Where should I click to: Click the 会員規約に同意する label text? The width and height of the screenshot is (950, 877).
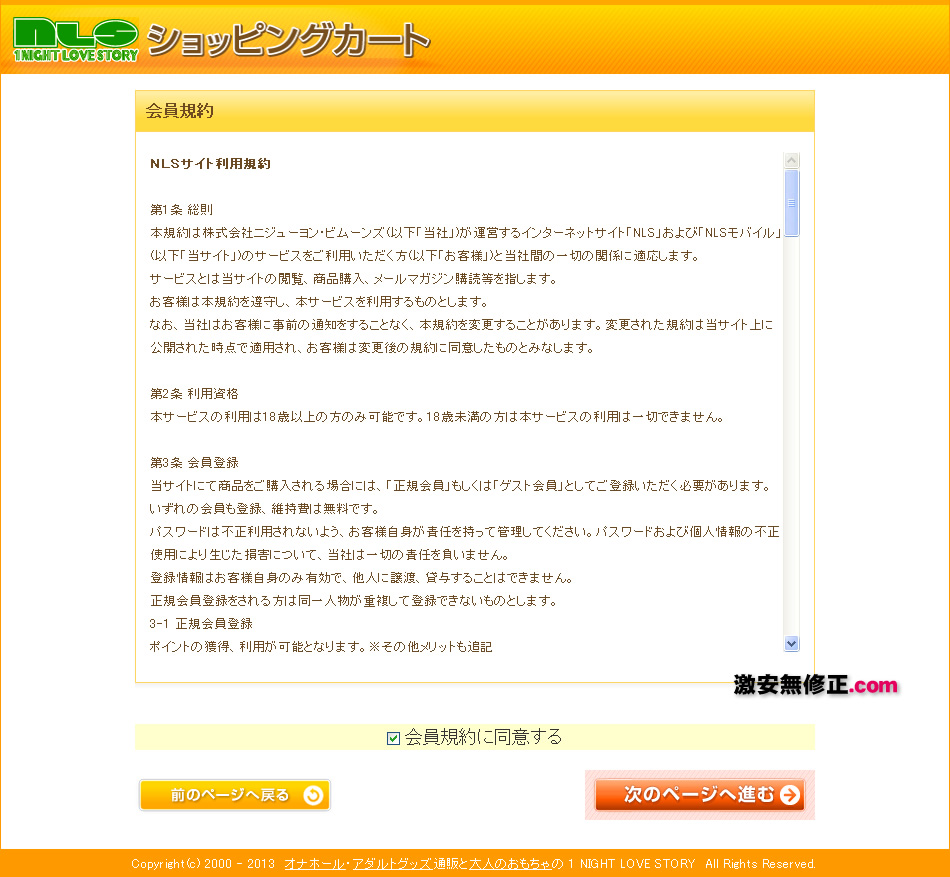tap(483, 737)
